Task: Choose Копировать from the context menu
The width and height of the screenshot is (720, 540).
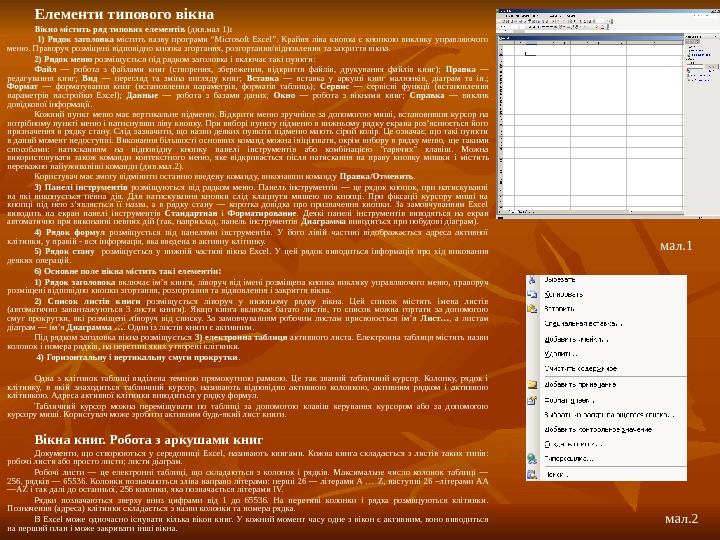Action: click(x=563, y=295)
